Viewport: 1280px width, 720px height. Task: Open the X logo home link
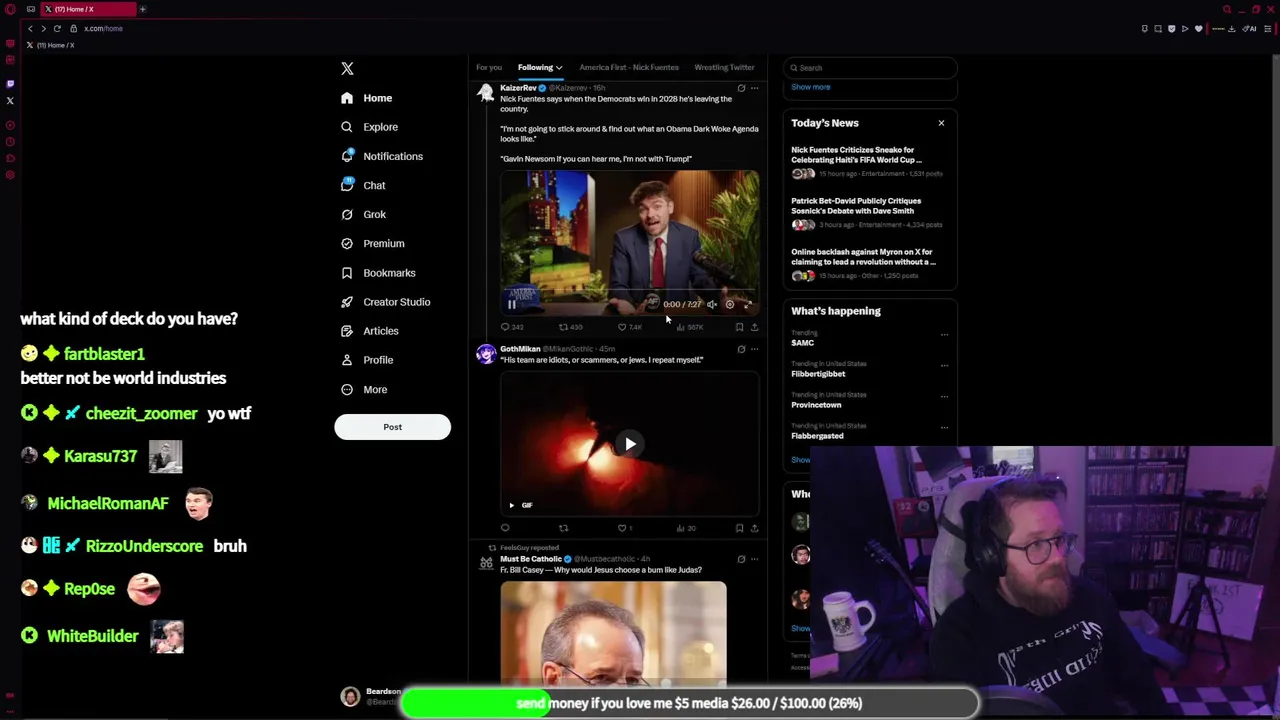click(347, 69)
